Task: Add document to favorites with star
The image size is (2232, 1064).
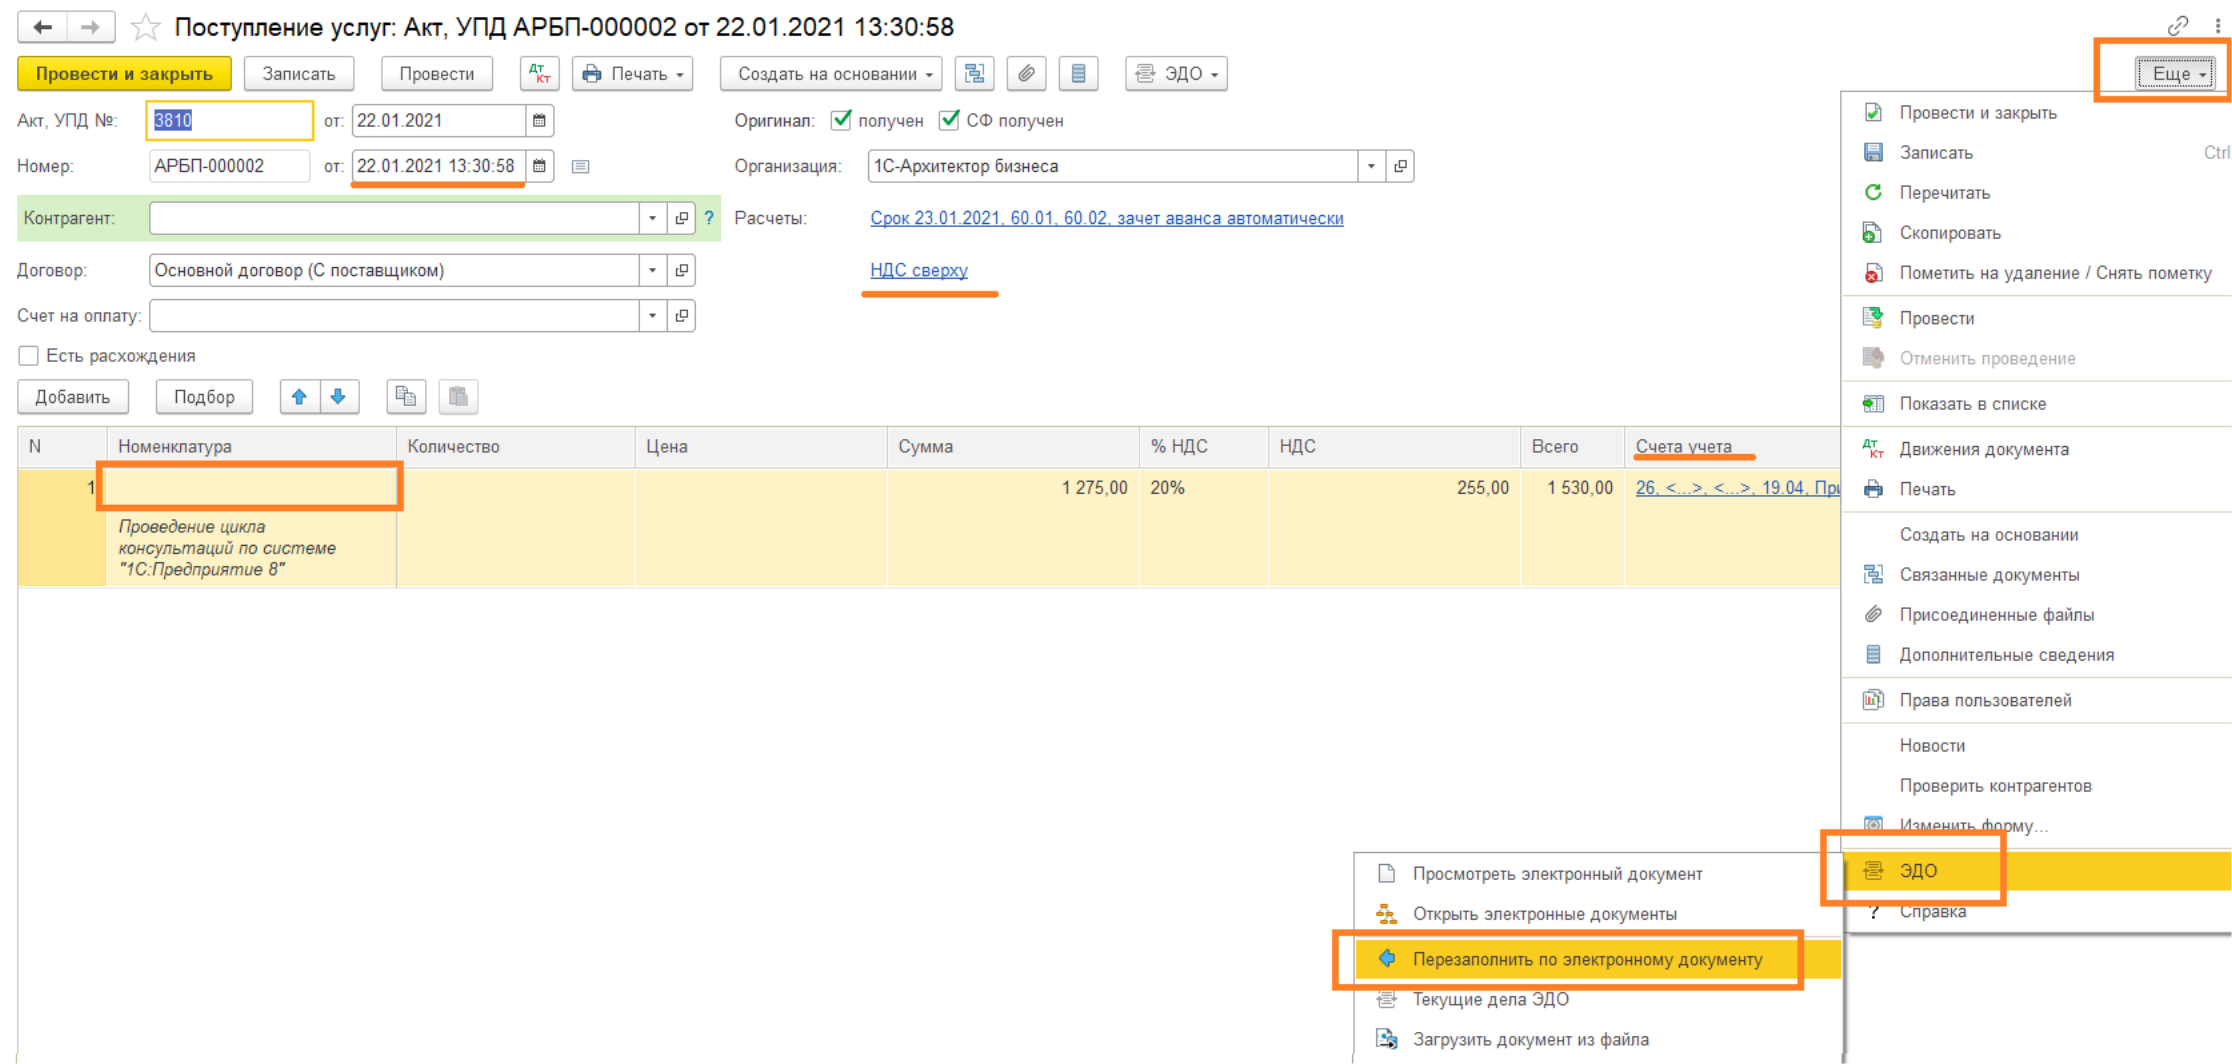Action: [x=146, y=27]
